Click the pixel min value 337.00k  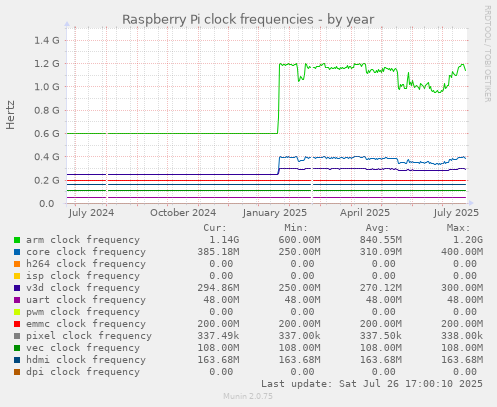click(x=299, y=336)
